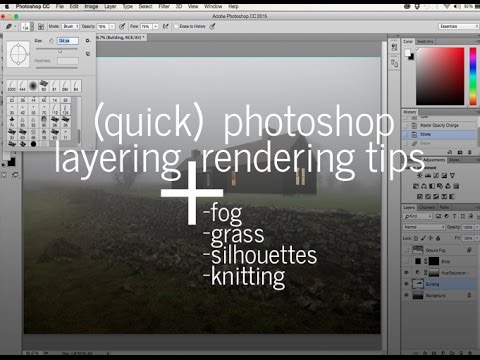
Task: Open the layer filter Kind dropdown
Action: point(418,216)
